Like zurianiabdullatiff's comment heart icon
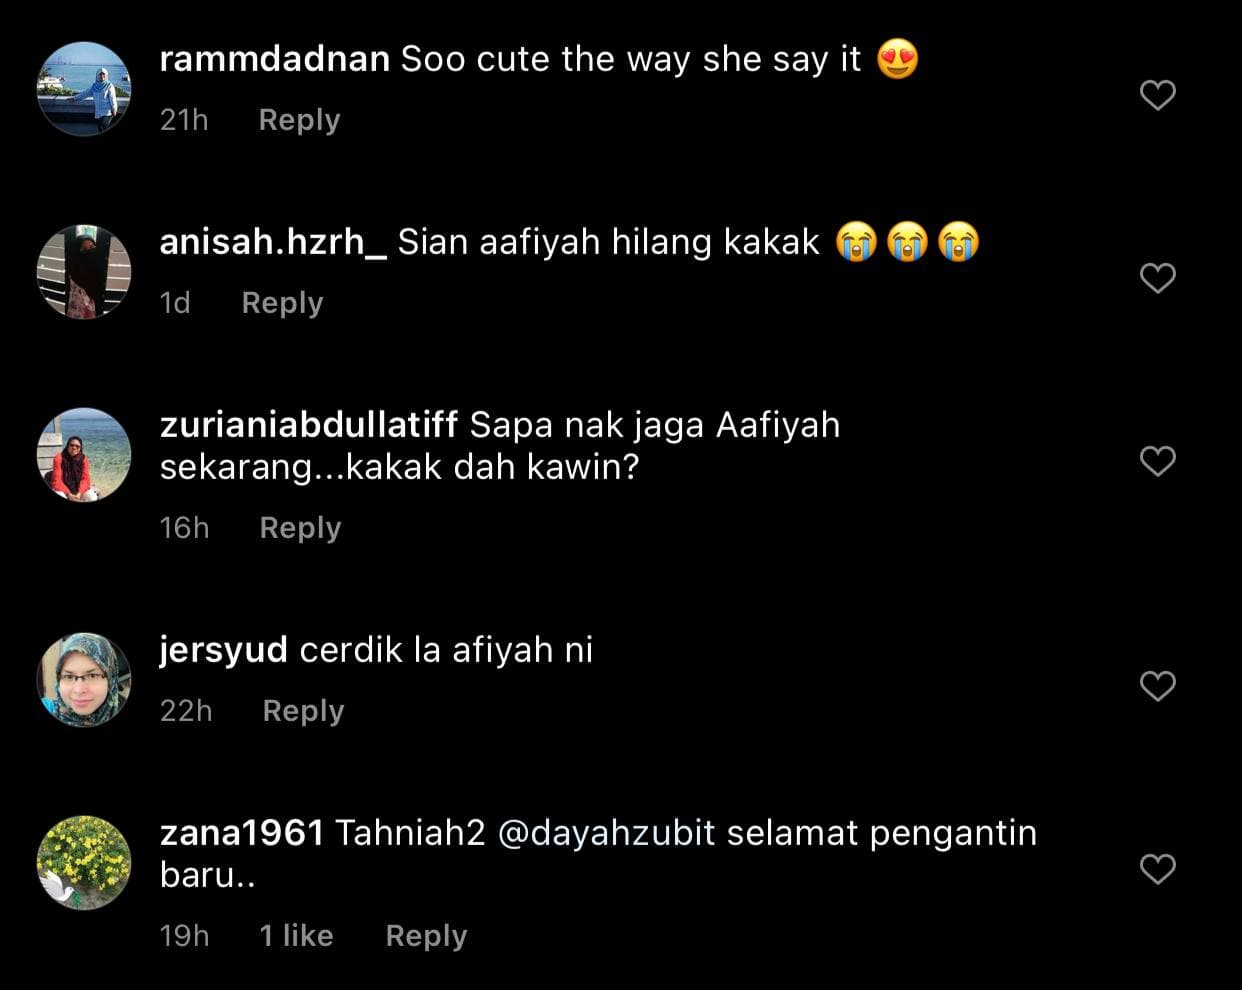 pyautogui.click(x=1158, y=461)
